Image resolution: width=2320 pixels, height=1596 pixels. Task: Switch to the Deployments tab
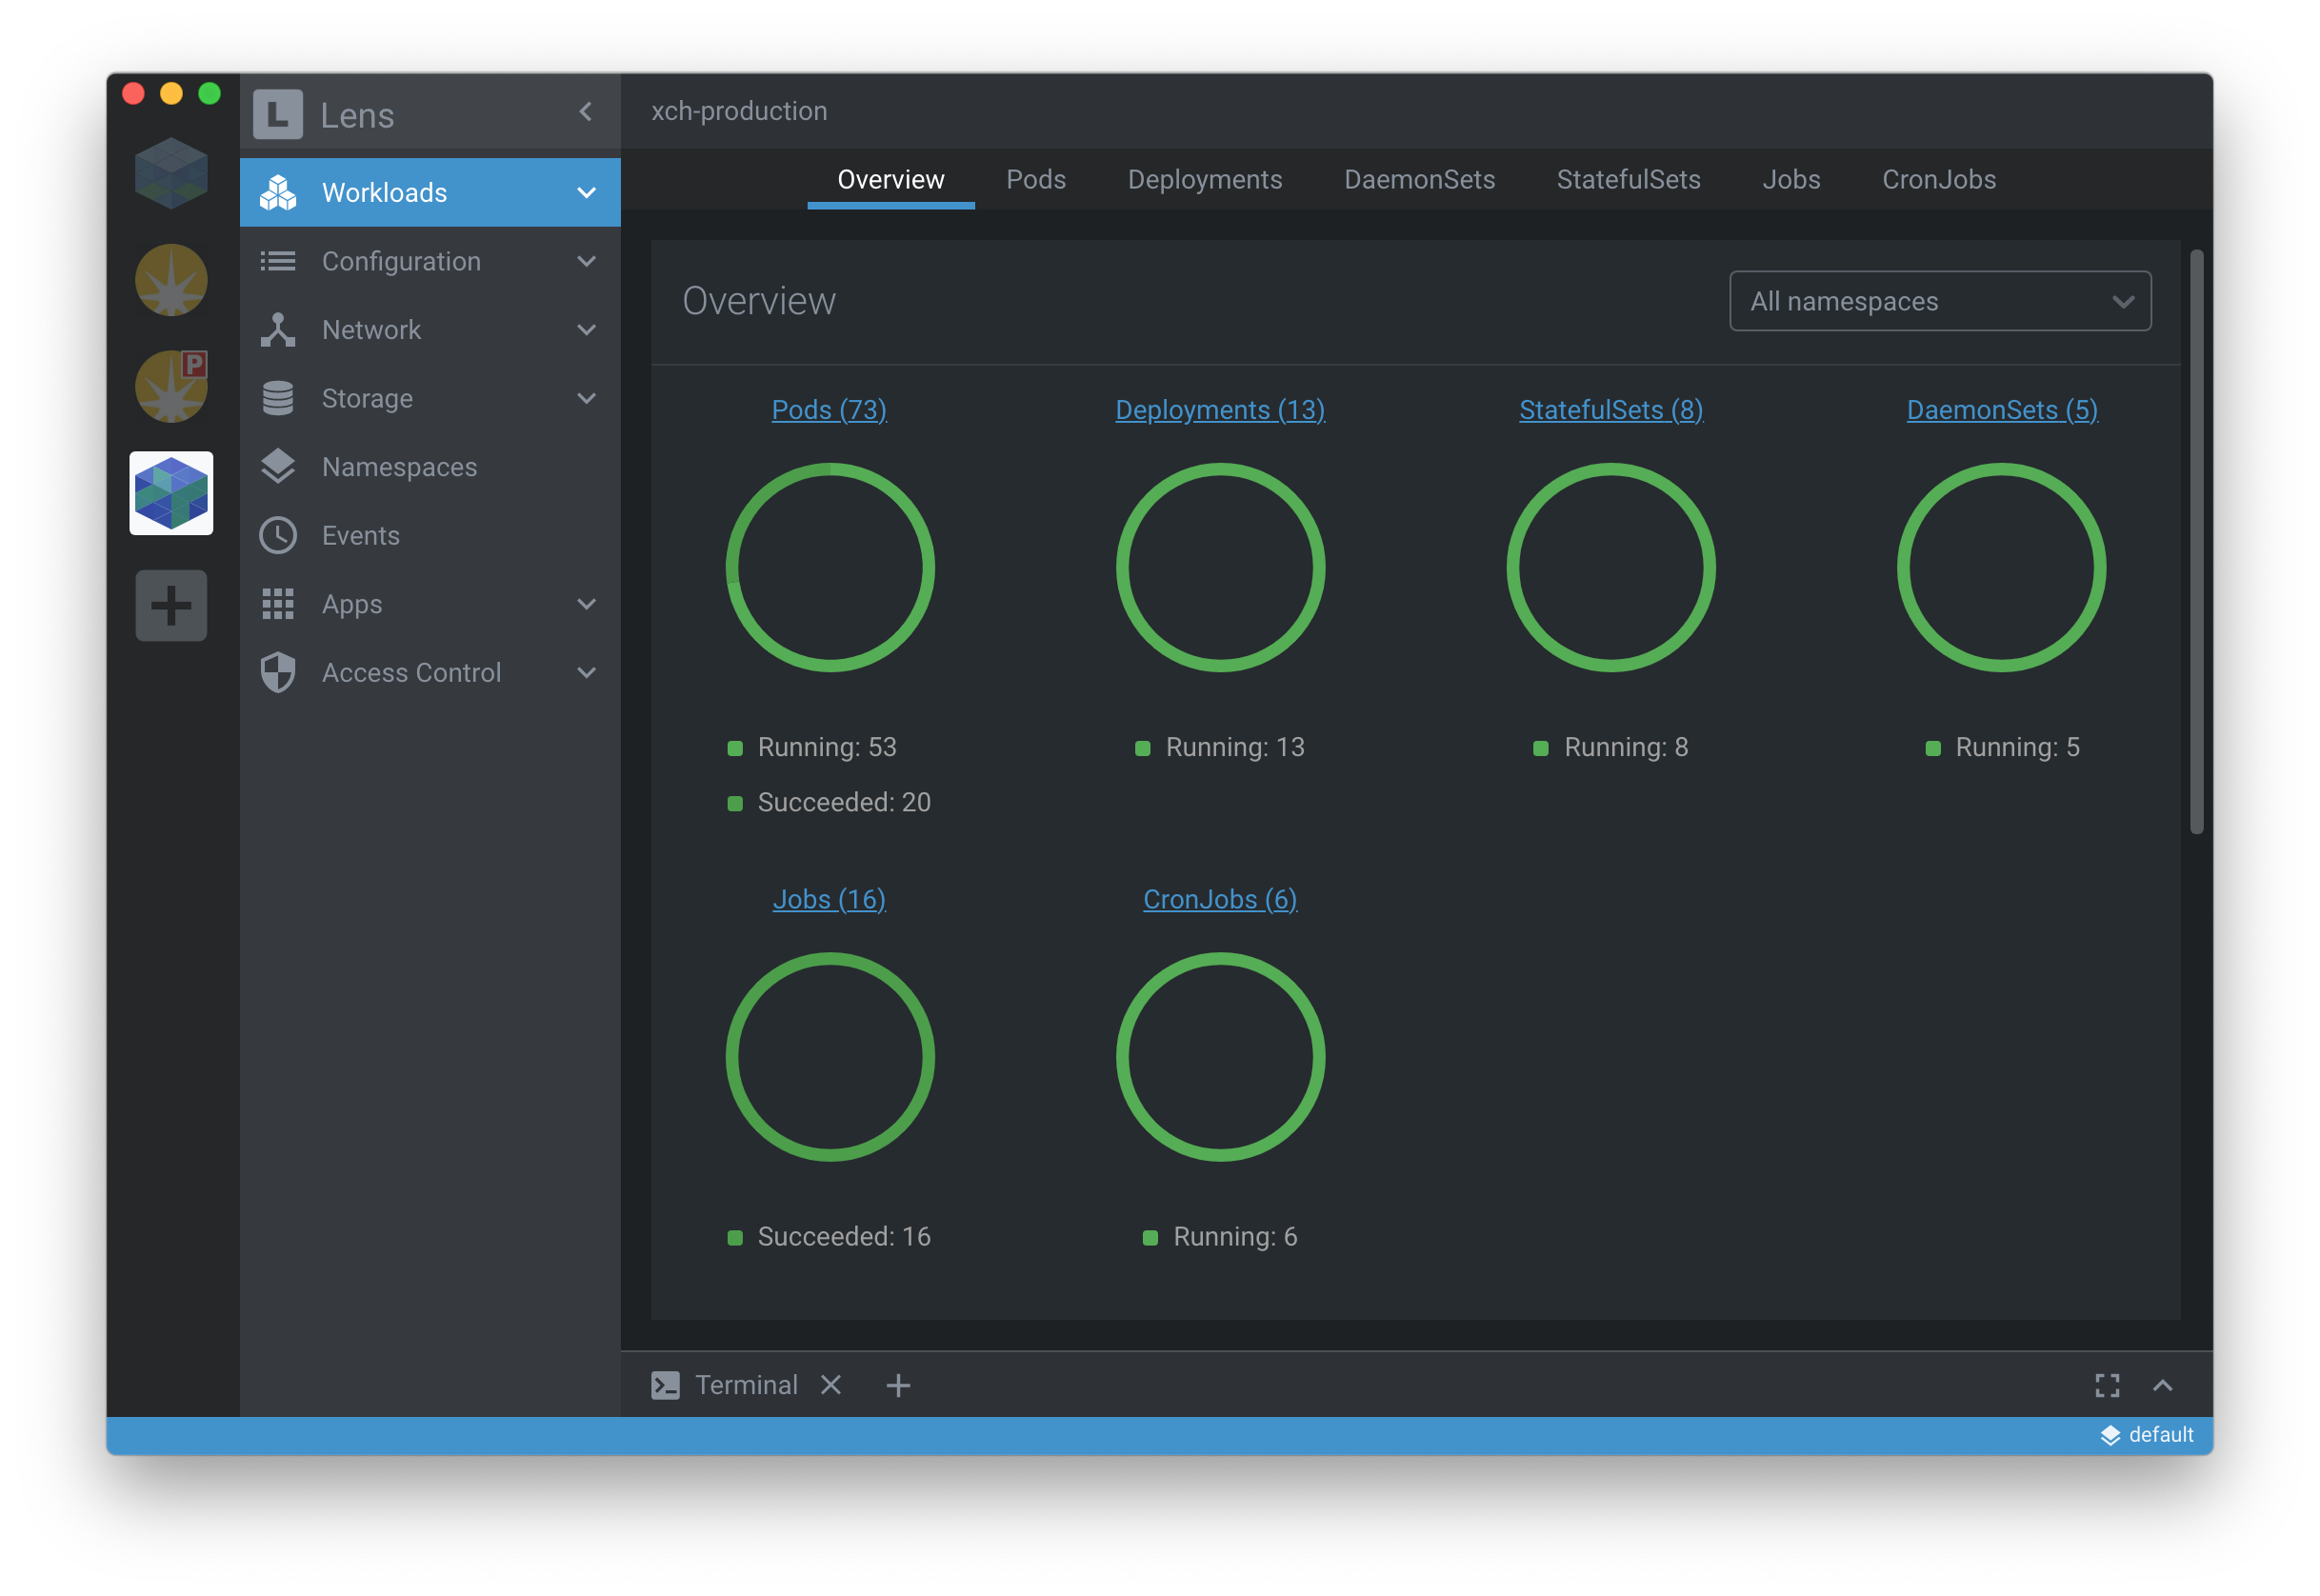click(1205, 180)
